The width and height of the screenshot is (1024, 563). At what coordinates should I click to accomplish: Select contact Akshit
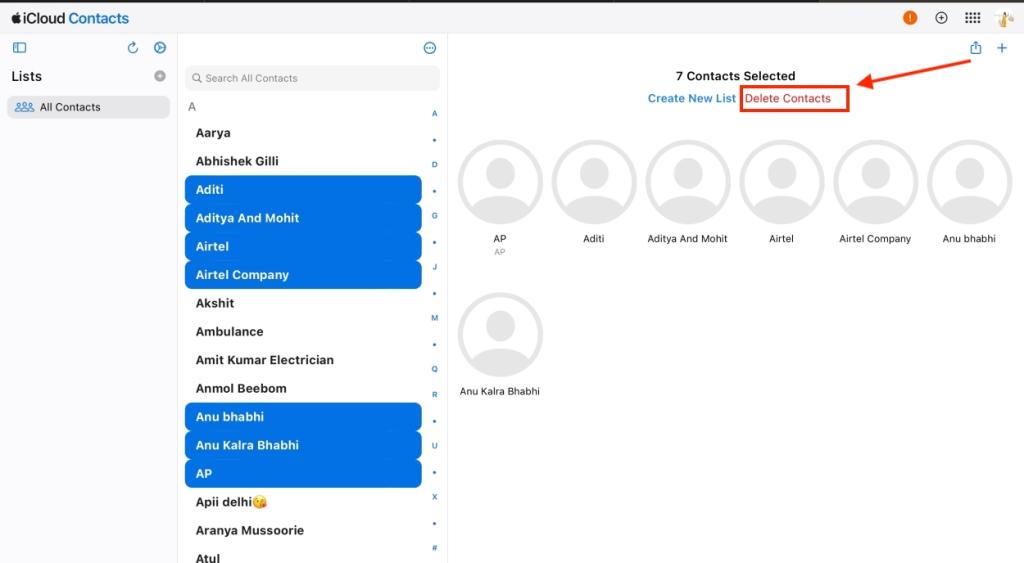coord(303,303)
